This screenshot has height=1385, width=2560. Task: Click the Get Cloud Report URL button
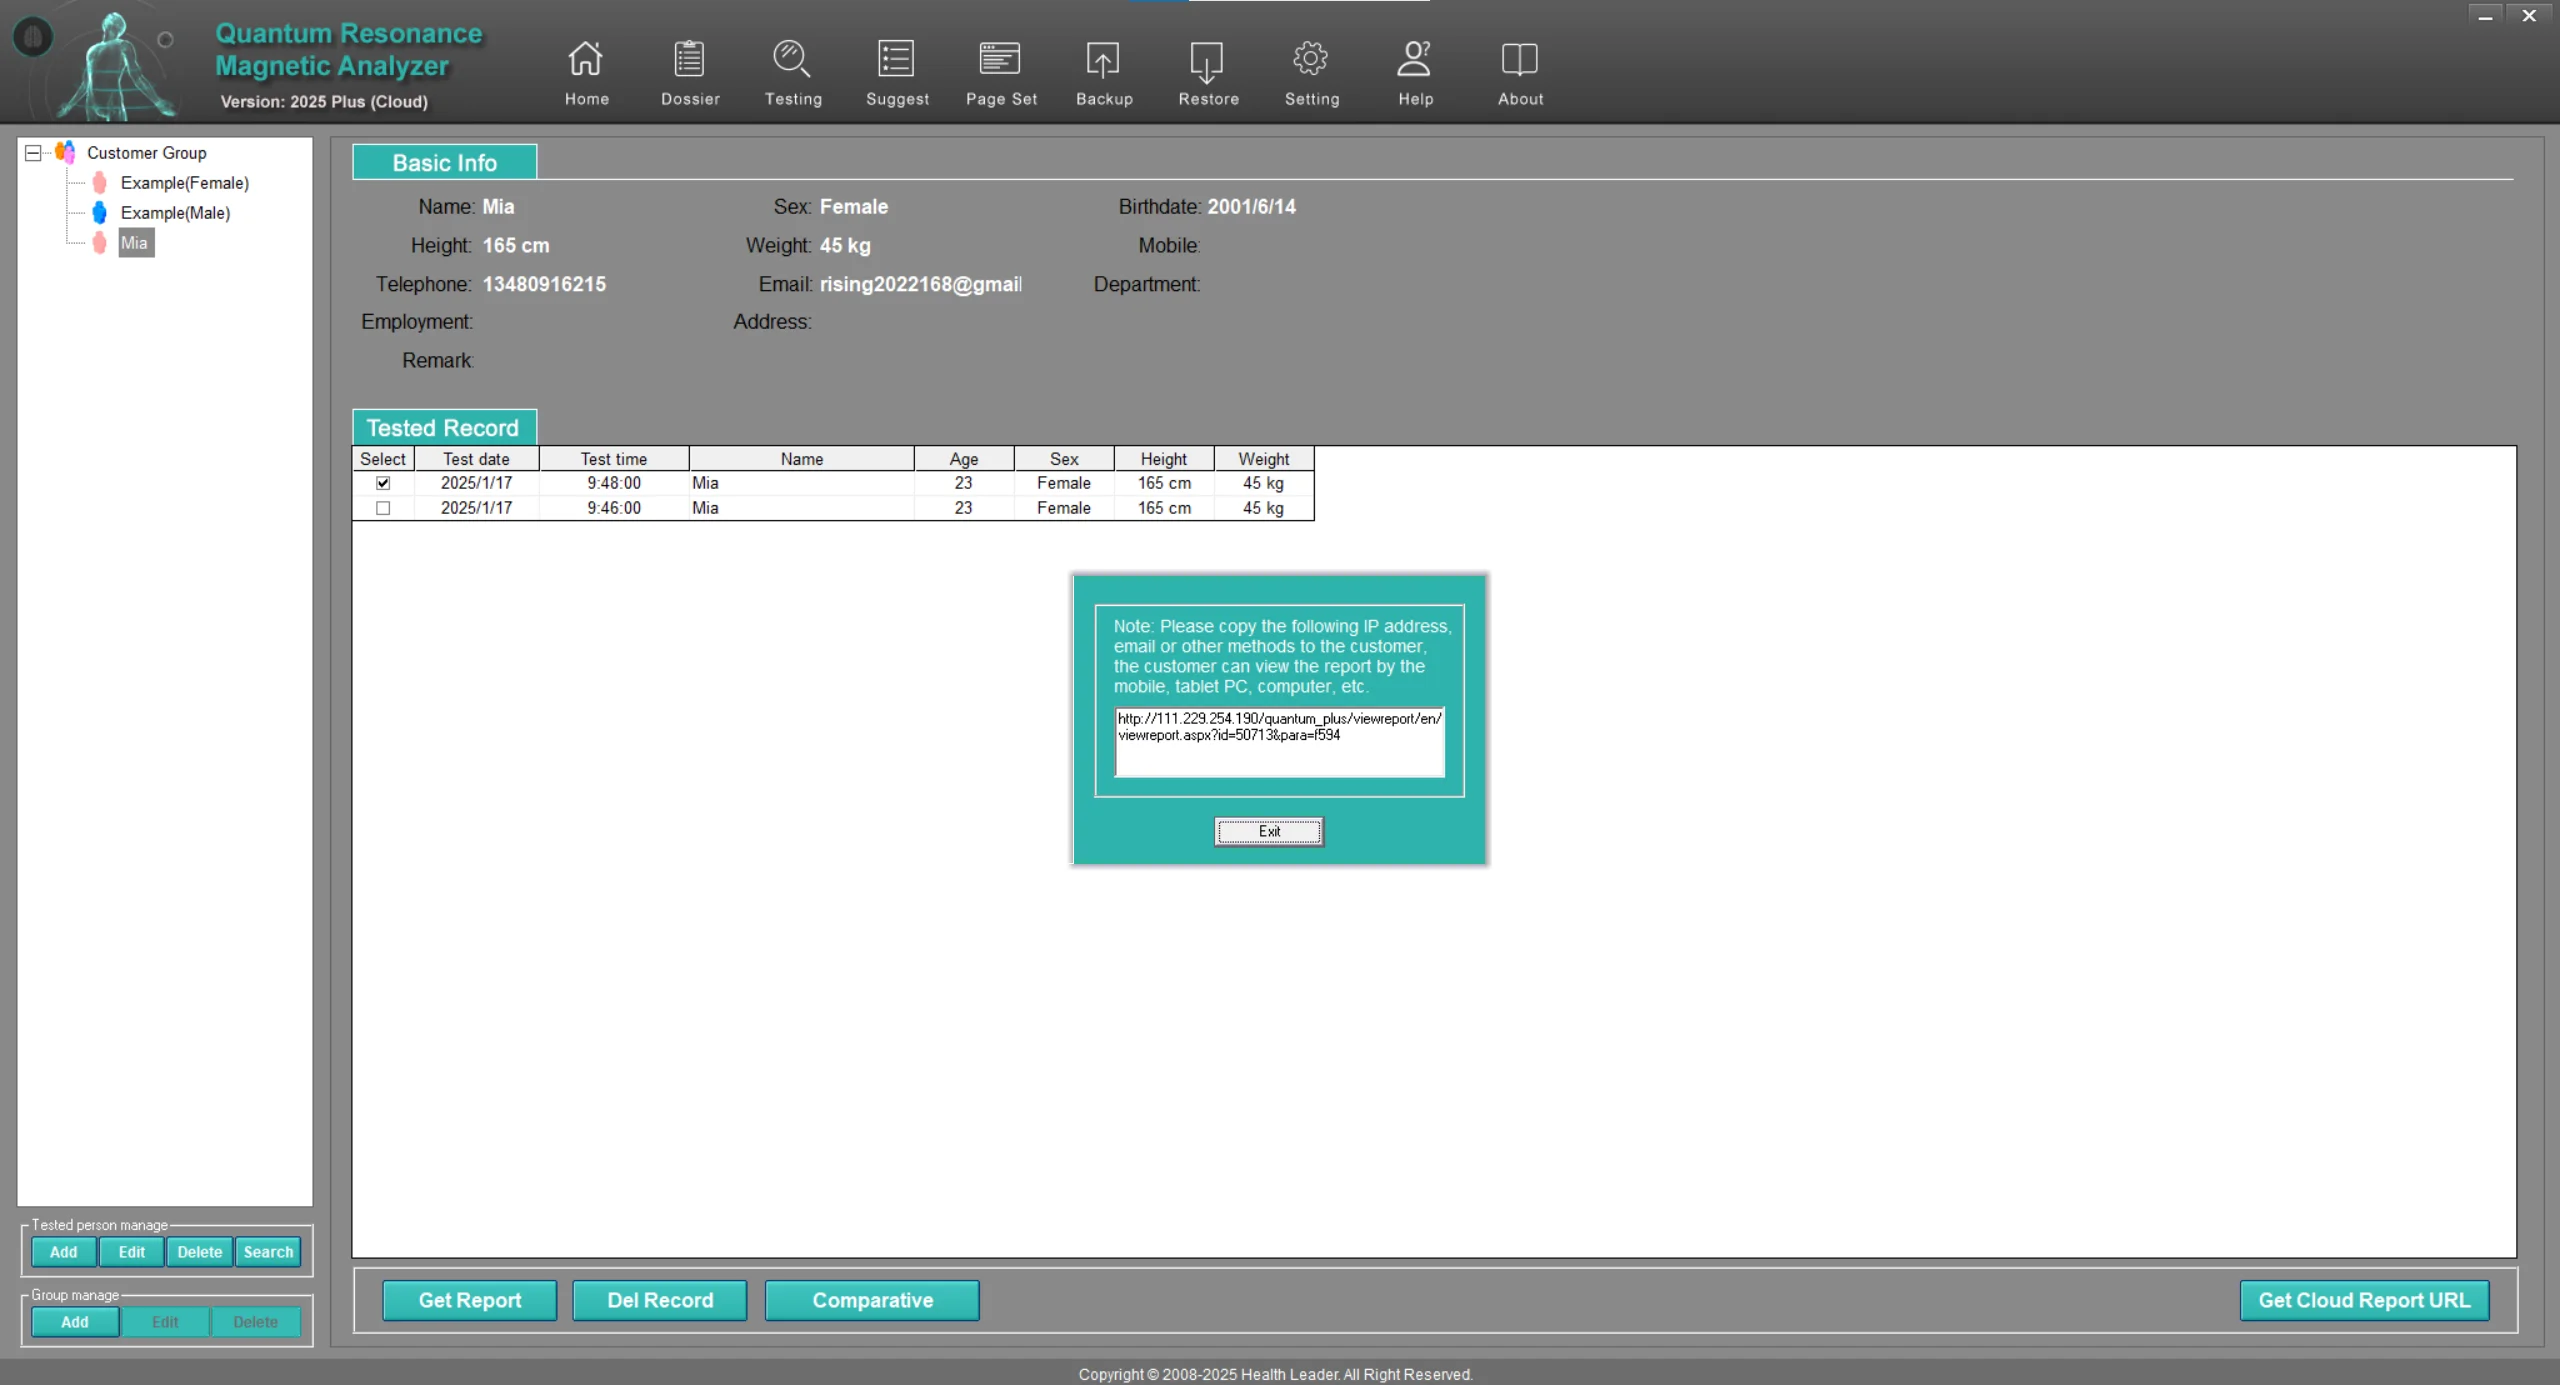(x=2363, y=1300)
